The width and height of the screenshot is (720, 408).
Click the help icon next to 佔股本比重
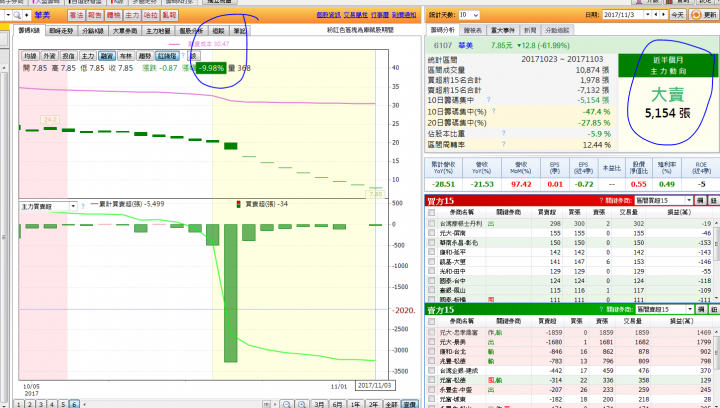(x=503, y=133)
